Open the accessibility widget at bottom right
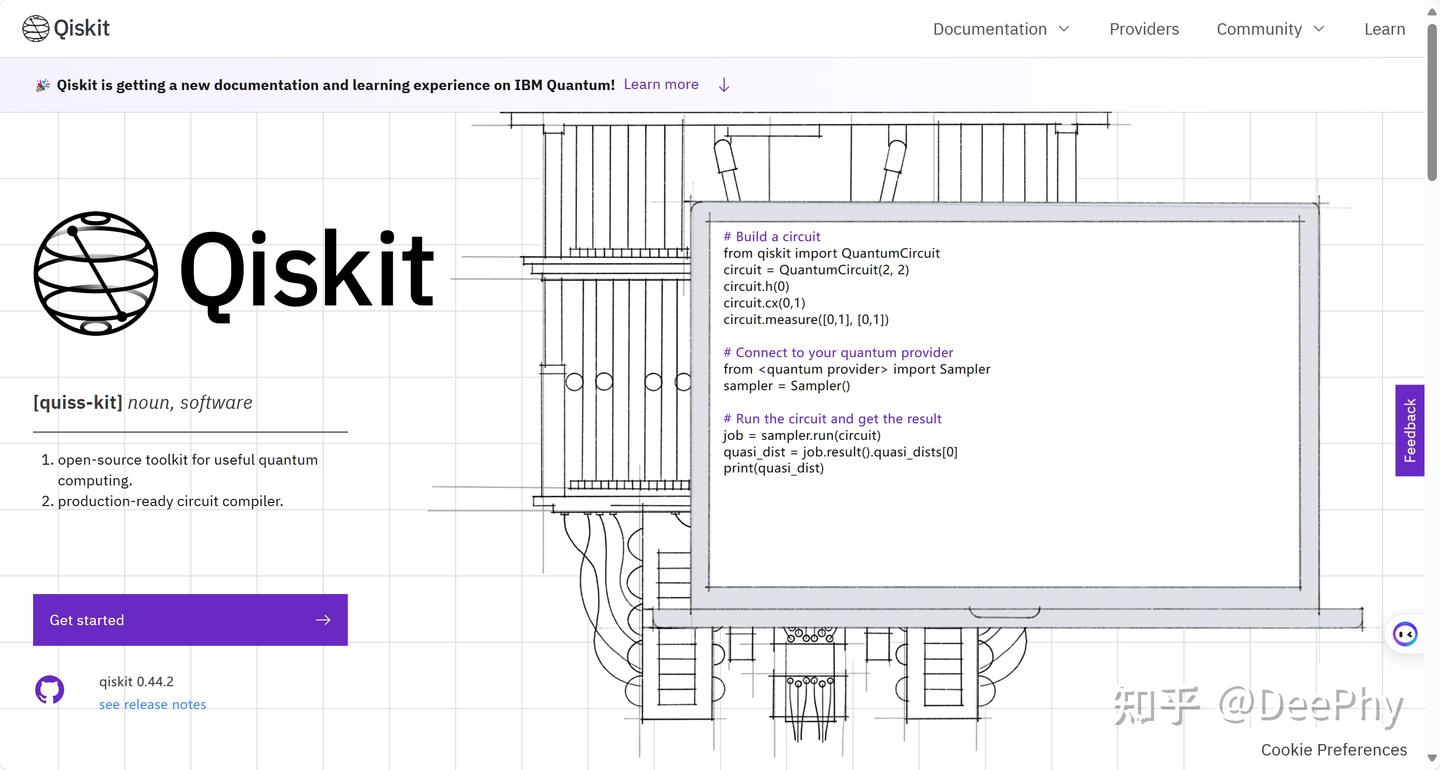The width and height of the screenshot is (1440, 770). 1405,633
